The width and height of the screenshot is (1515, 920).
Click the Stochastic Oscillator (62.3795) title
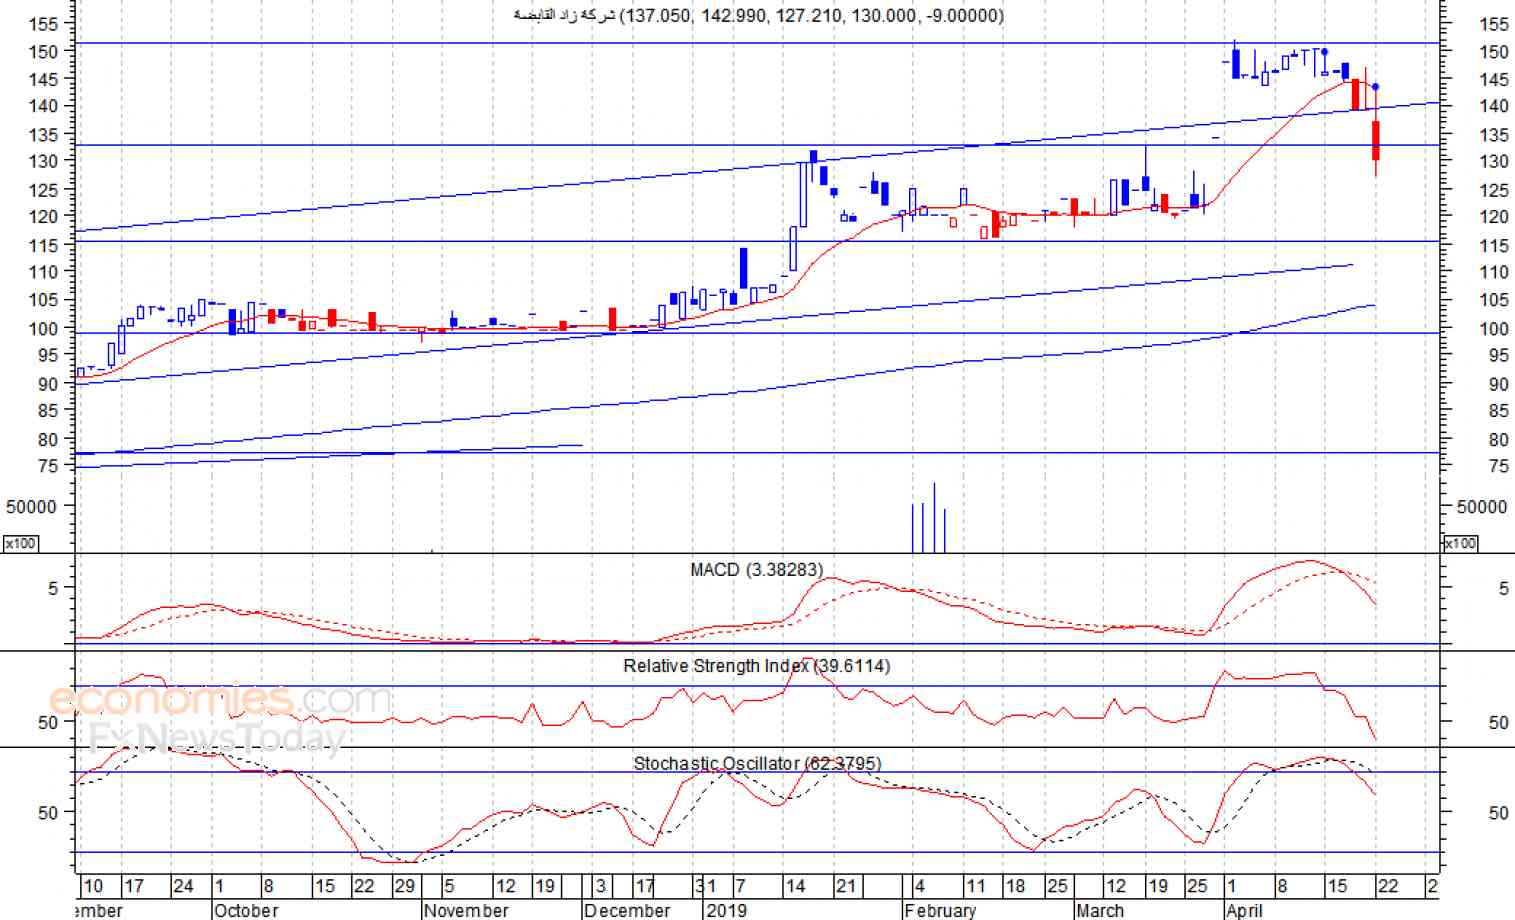coord(757,763)
